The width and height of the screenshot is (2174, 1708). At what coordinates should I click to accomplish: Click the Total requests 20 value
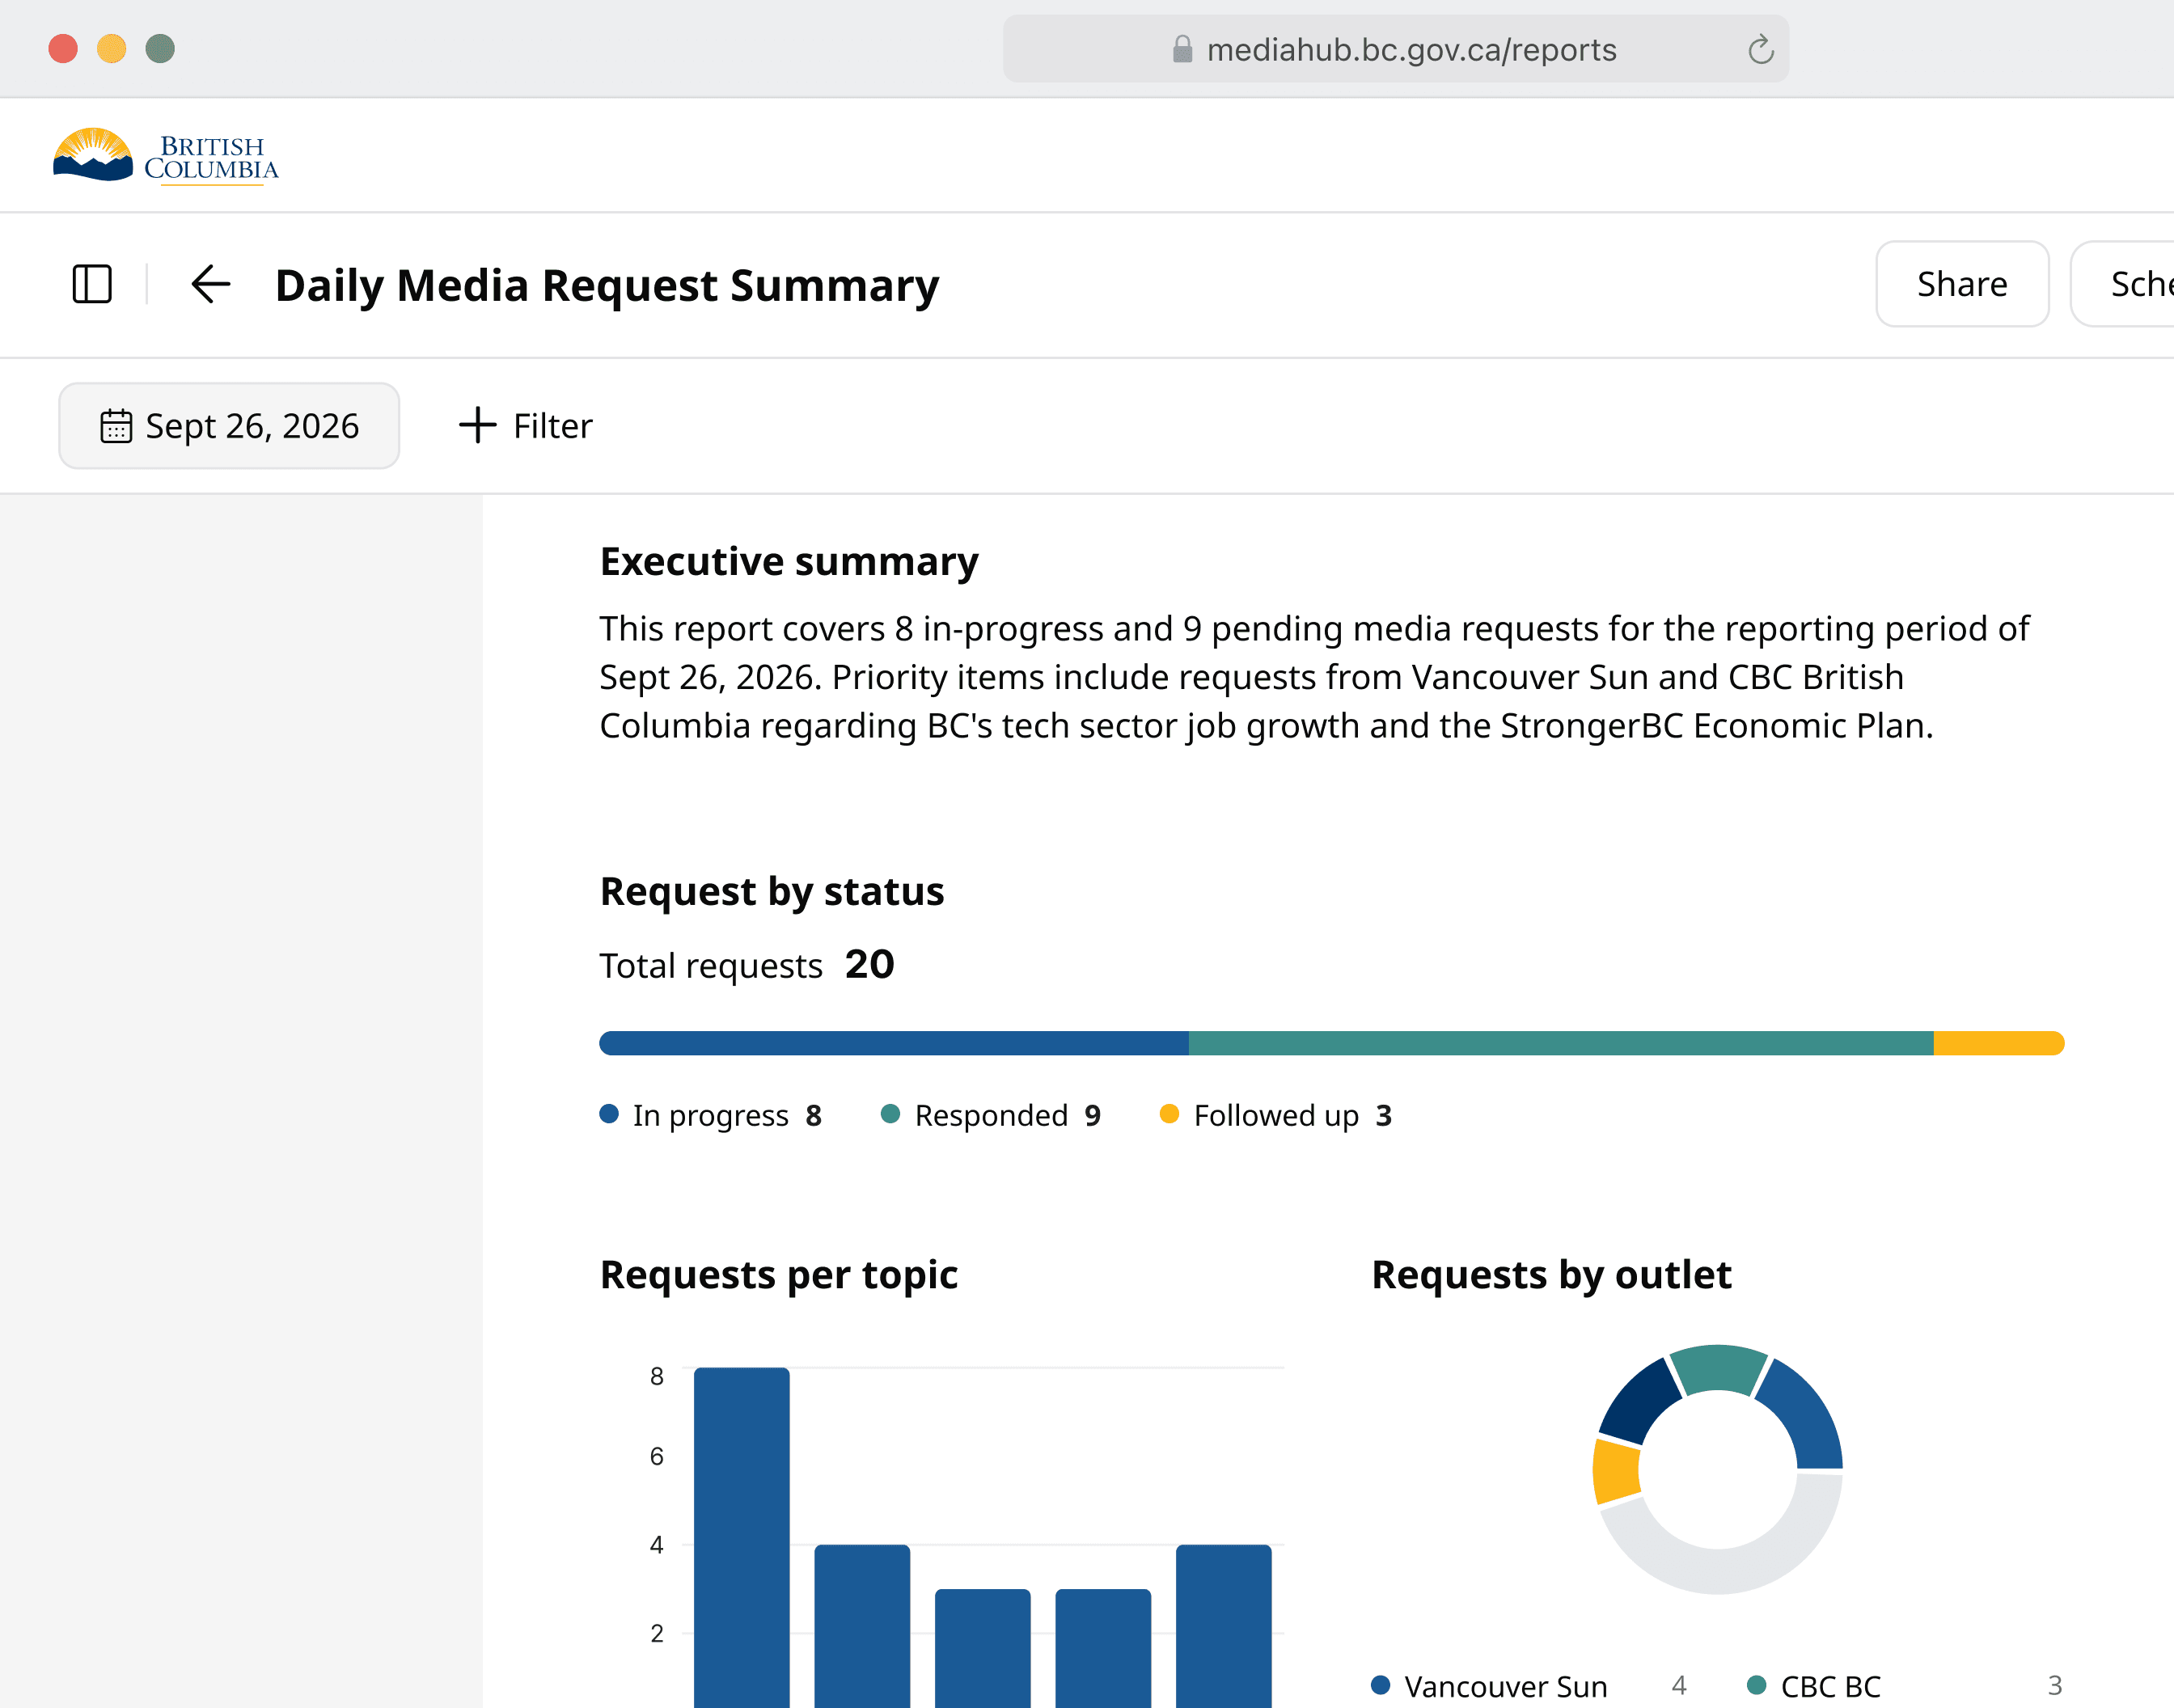(x=869, y=965)
